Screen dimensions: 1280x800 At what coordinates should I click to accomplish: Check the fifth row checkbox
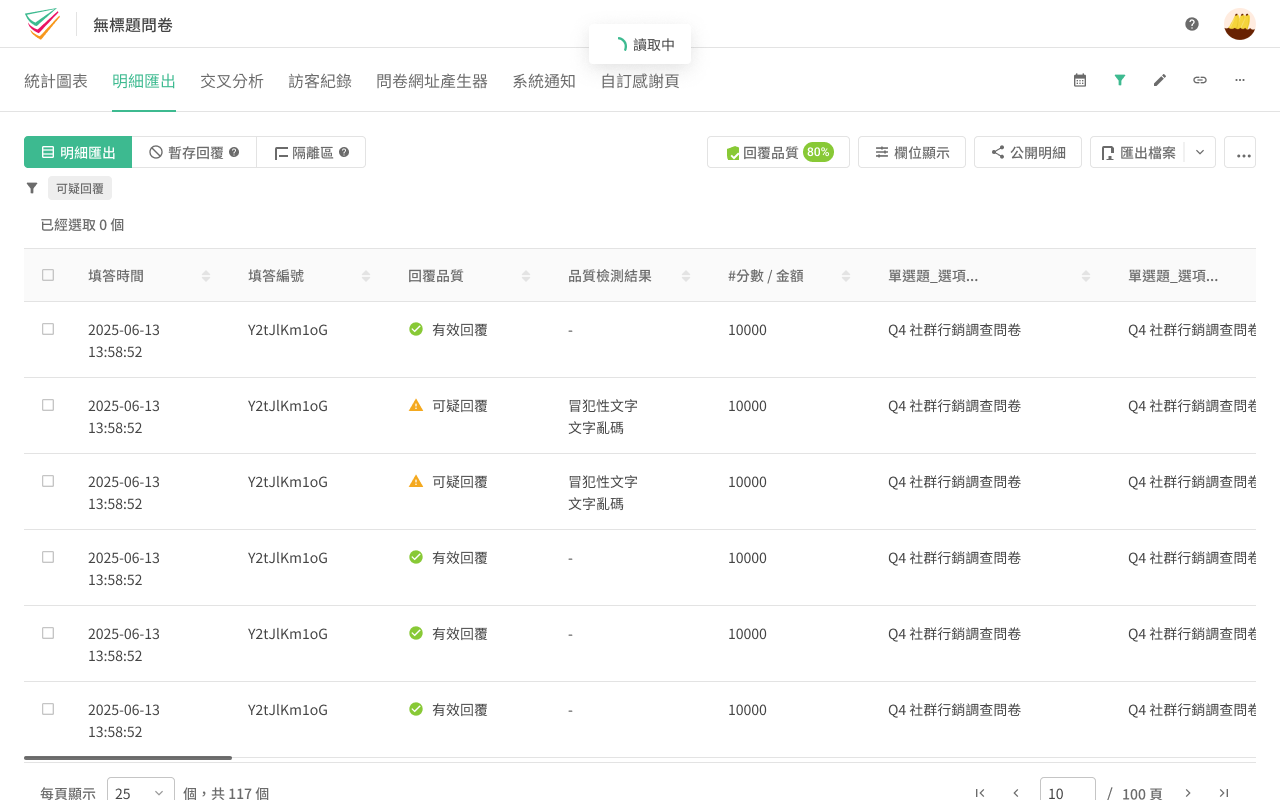pyautogui.click(x=48, y=633)
